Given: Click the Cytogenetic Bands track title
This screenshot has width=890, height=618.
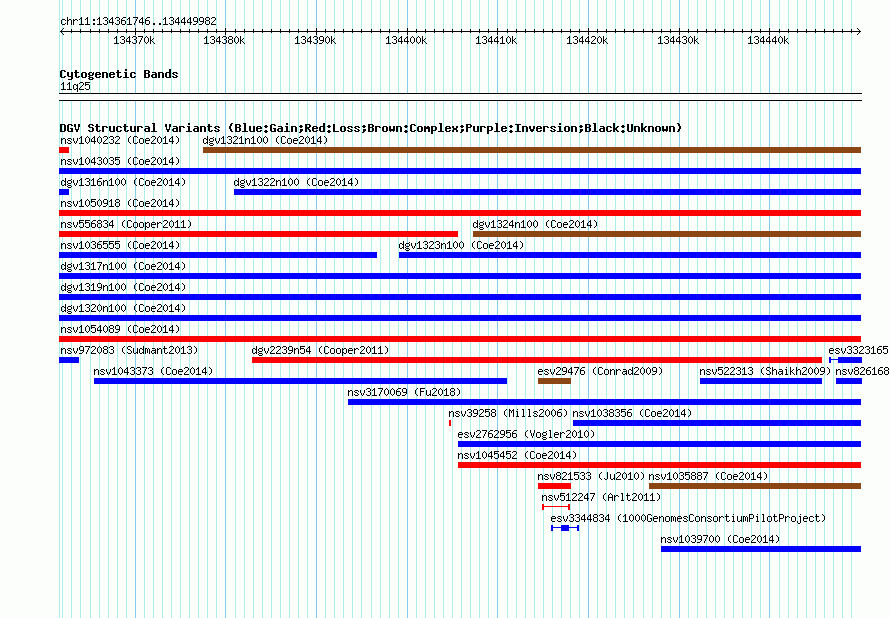Looking at the screenshot, I should pos(119,74).
